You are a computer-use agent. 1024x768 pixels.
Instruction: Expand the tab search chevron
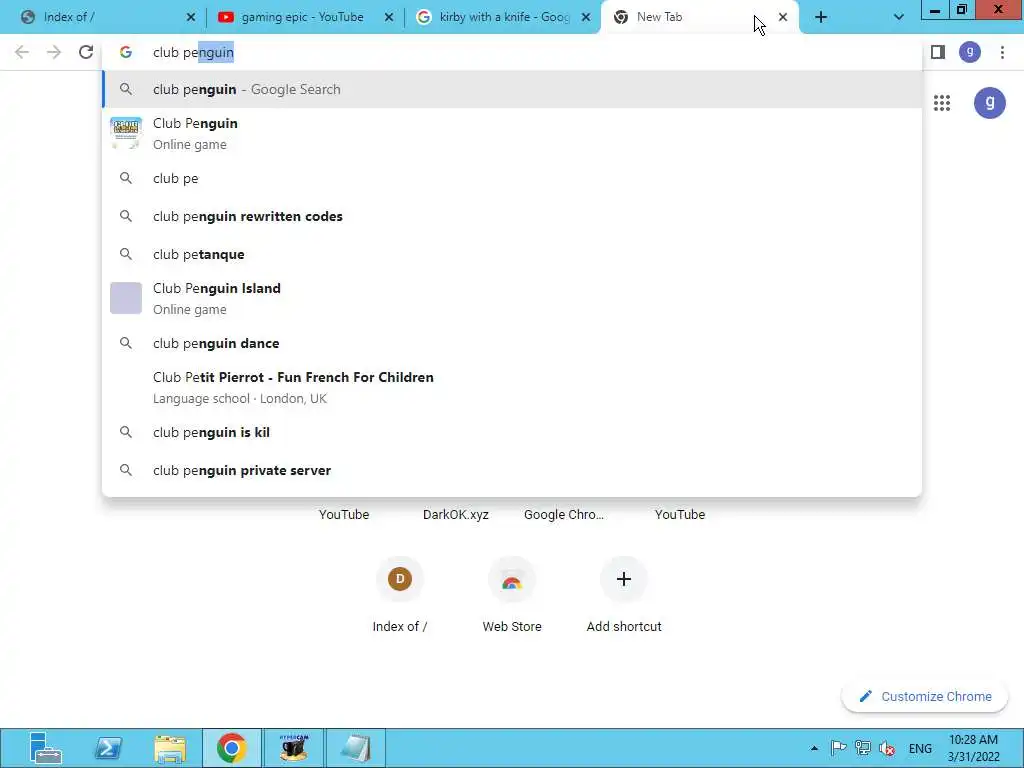point(899,18)
